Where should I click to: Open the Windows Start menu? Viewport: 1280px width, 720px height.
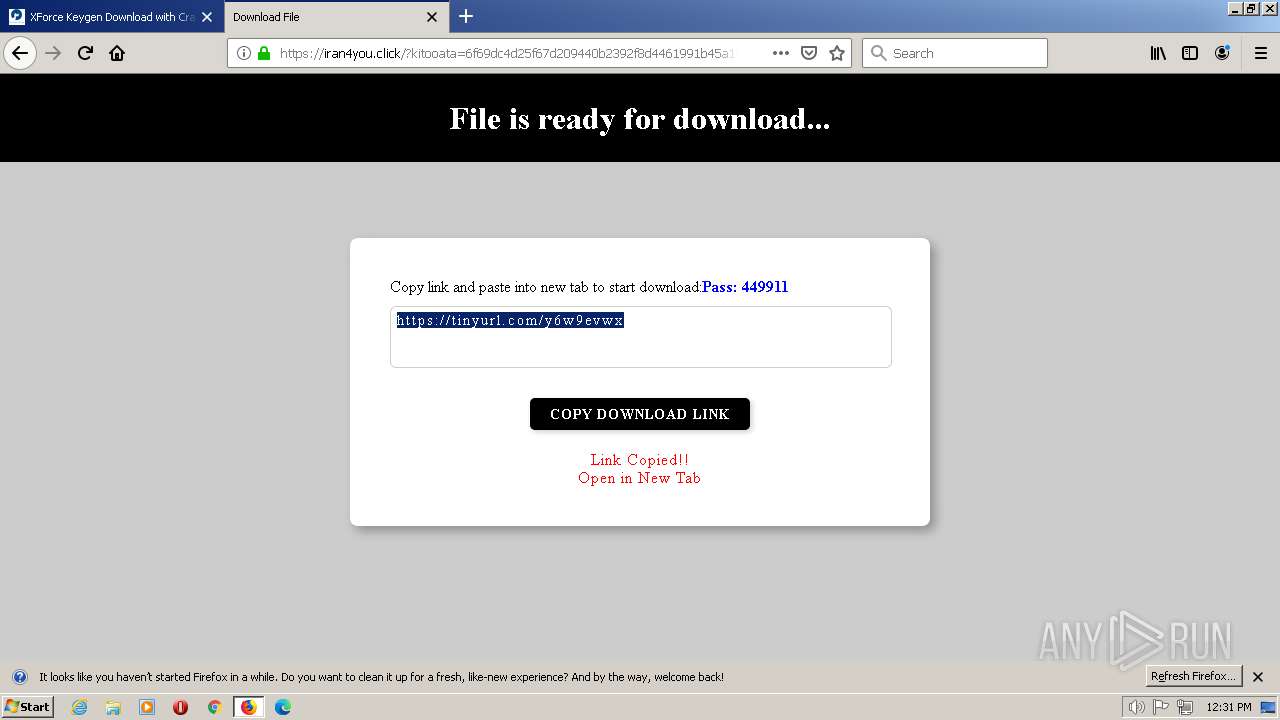click(x=27, y=706)
